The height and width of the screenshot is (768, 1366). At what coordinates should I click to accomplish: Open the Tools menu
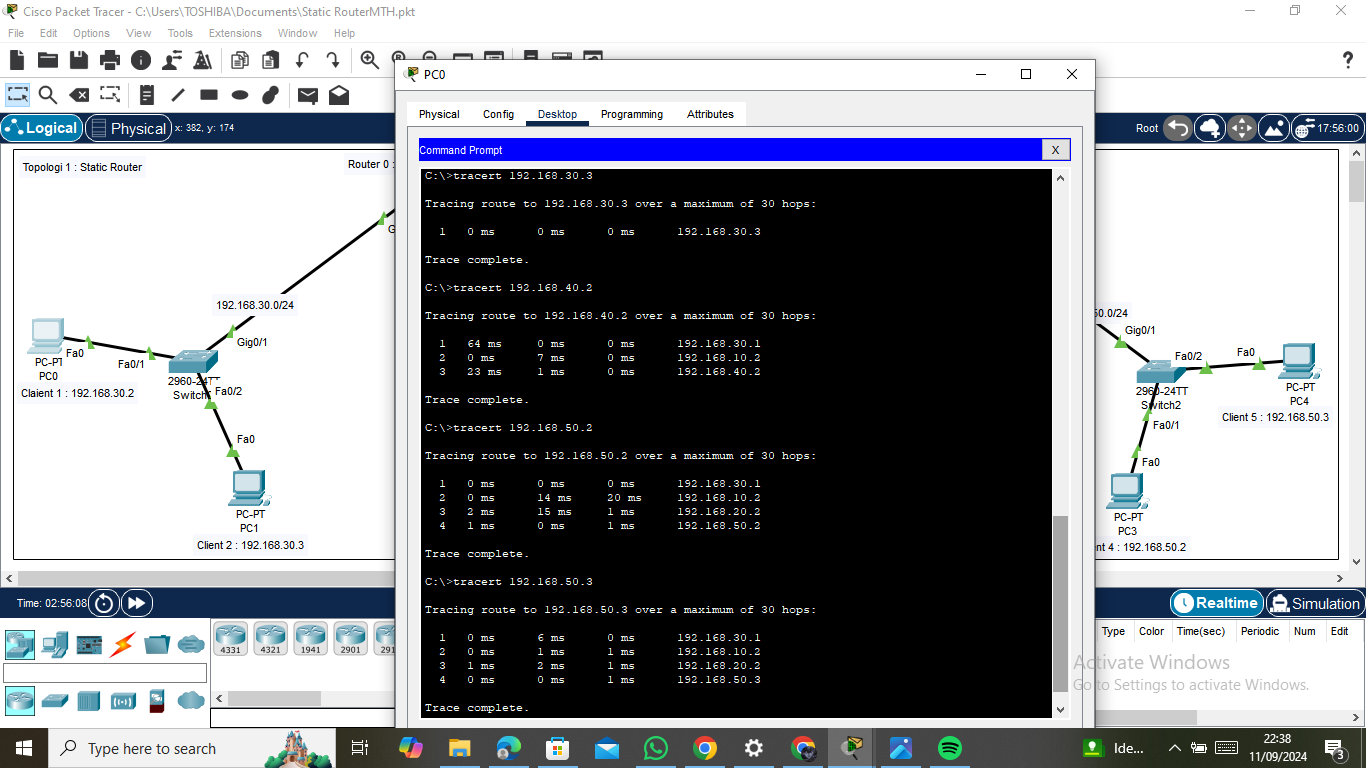tap(180, 33)
